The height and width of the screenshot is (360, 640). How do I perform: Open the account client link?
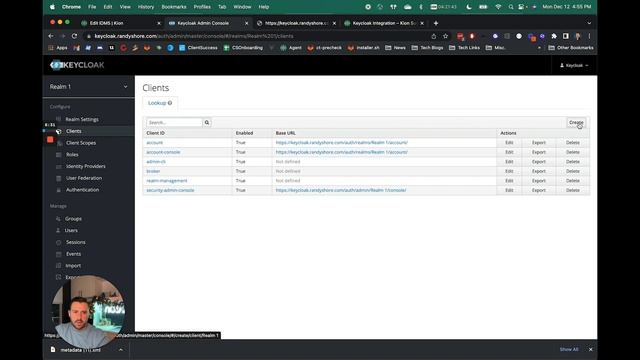point(154,142)
